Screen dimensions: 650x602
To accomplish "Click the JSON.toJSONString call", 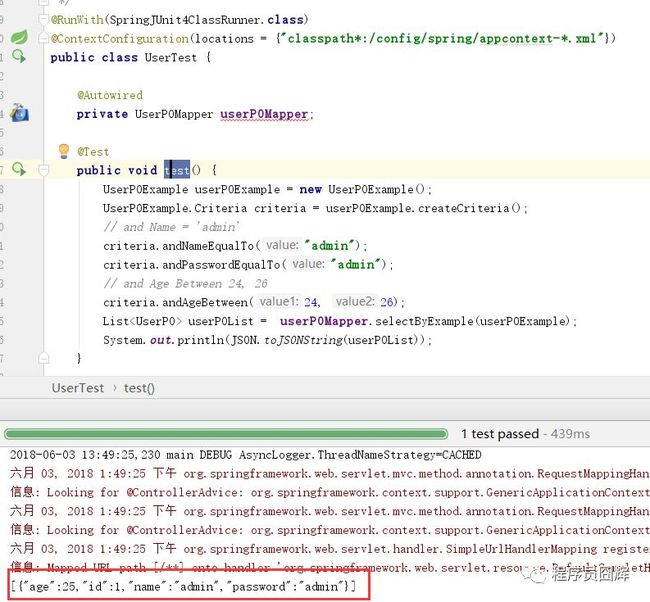I will (x=286, y=340).
